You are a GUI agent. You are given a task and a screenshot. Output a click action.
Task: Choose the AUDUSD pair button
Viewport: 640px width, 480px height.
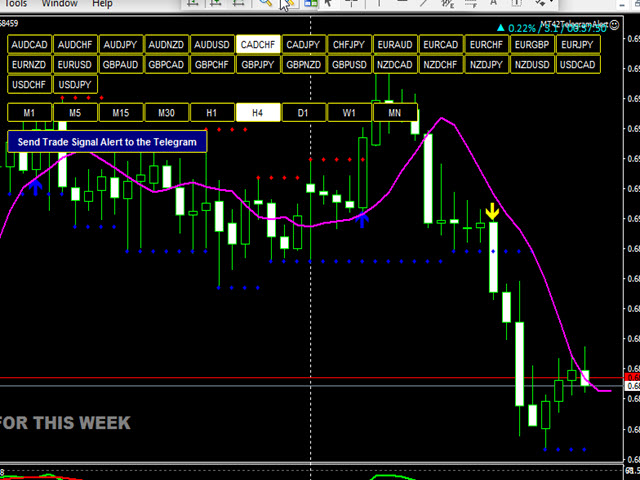click(x=212, y=44)
